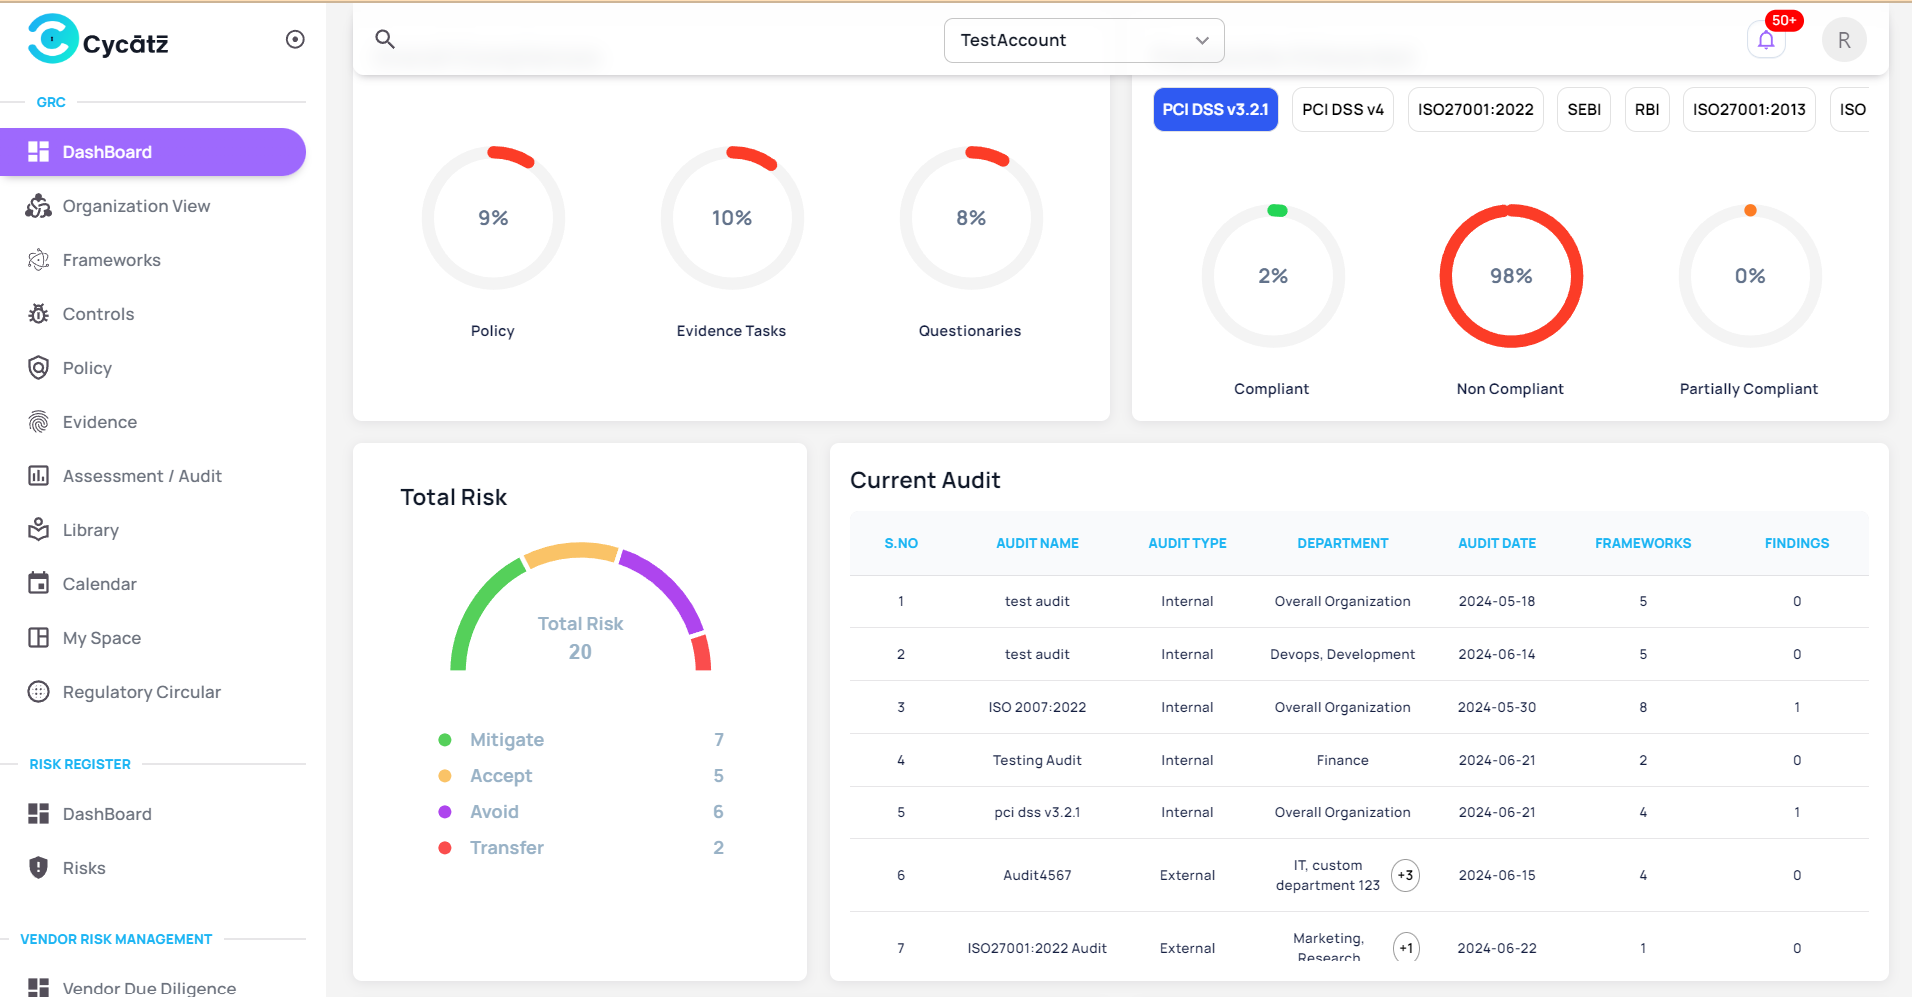Click 'Devops, Development' department cell
The image size is (1912, 997).
[1342, 654]
